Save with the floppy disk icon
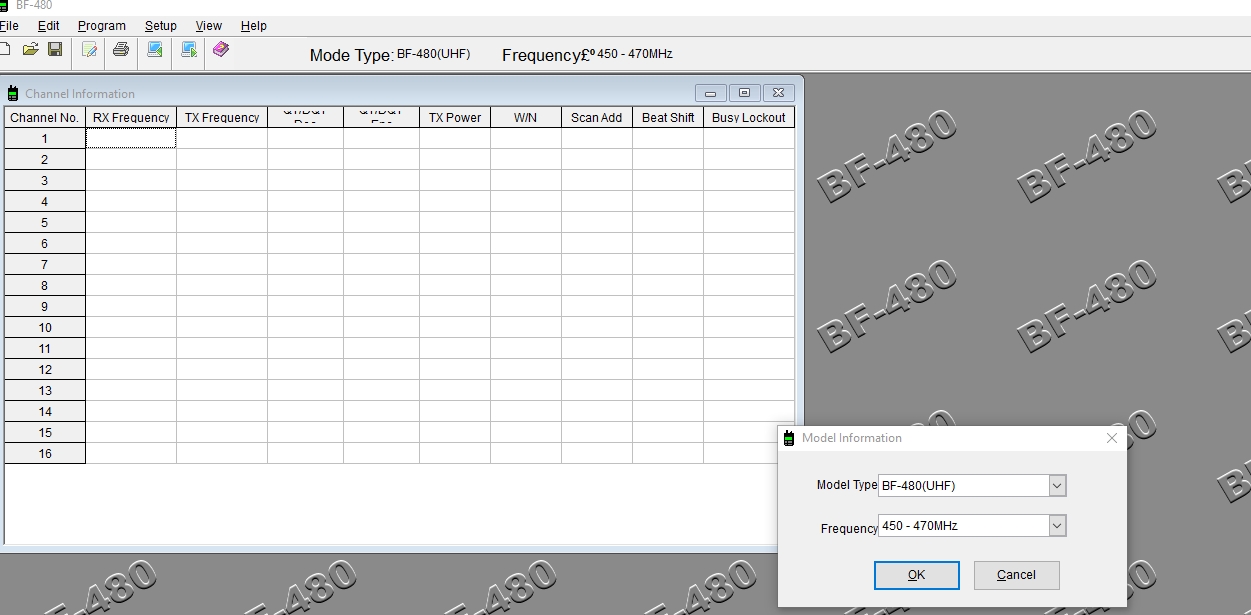This screenshot has height=615, width=1251. (55, 49)
